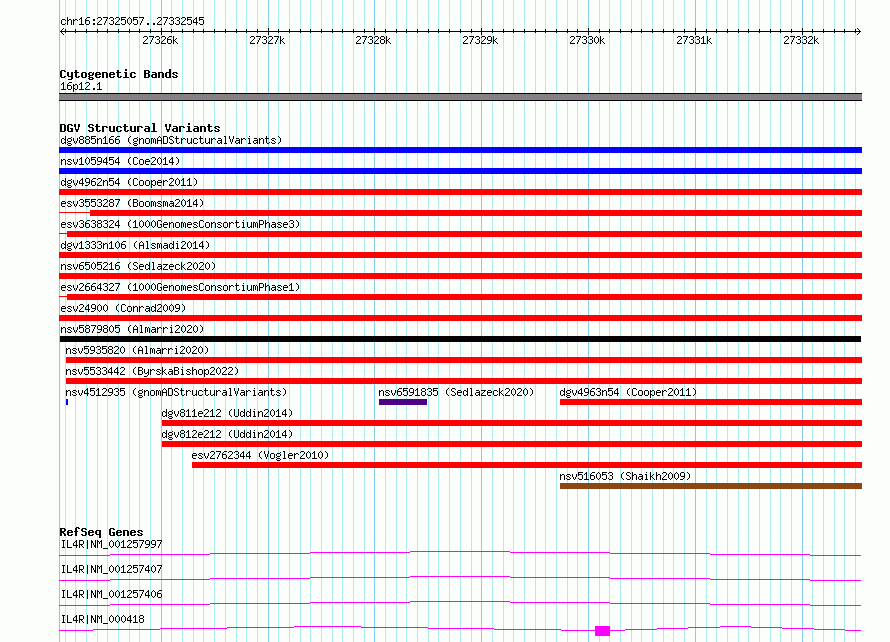Click the 27328k ruler tick label

click(373, 40)
